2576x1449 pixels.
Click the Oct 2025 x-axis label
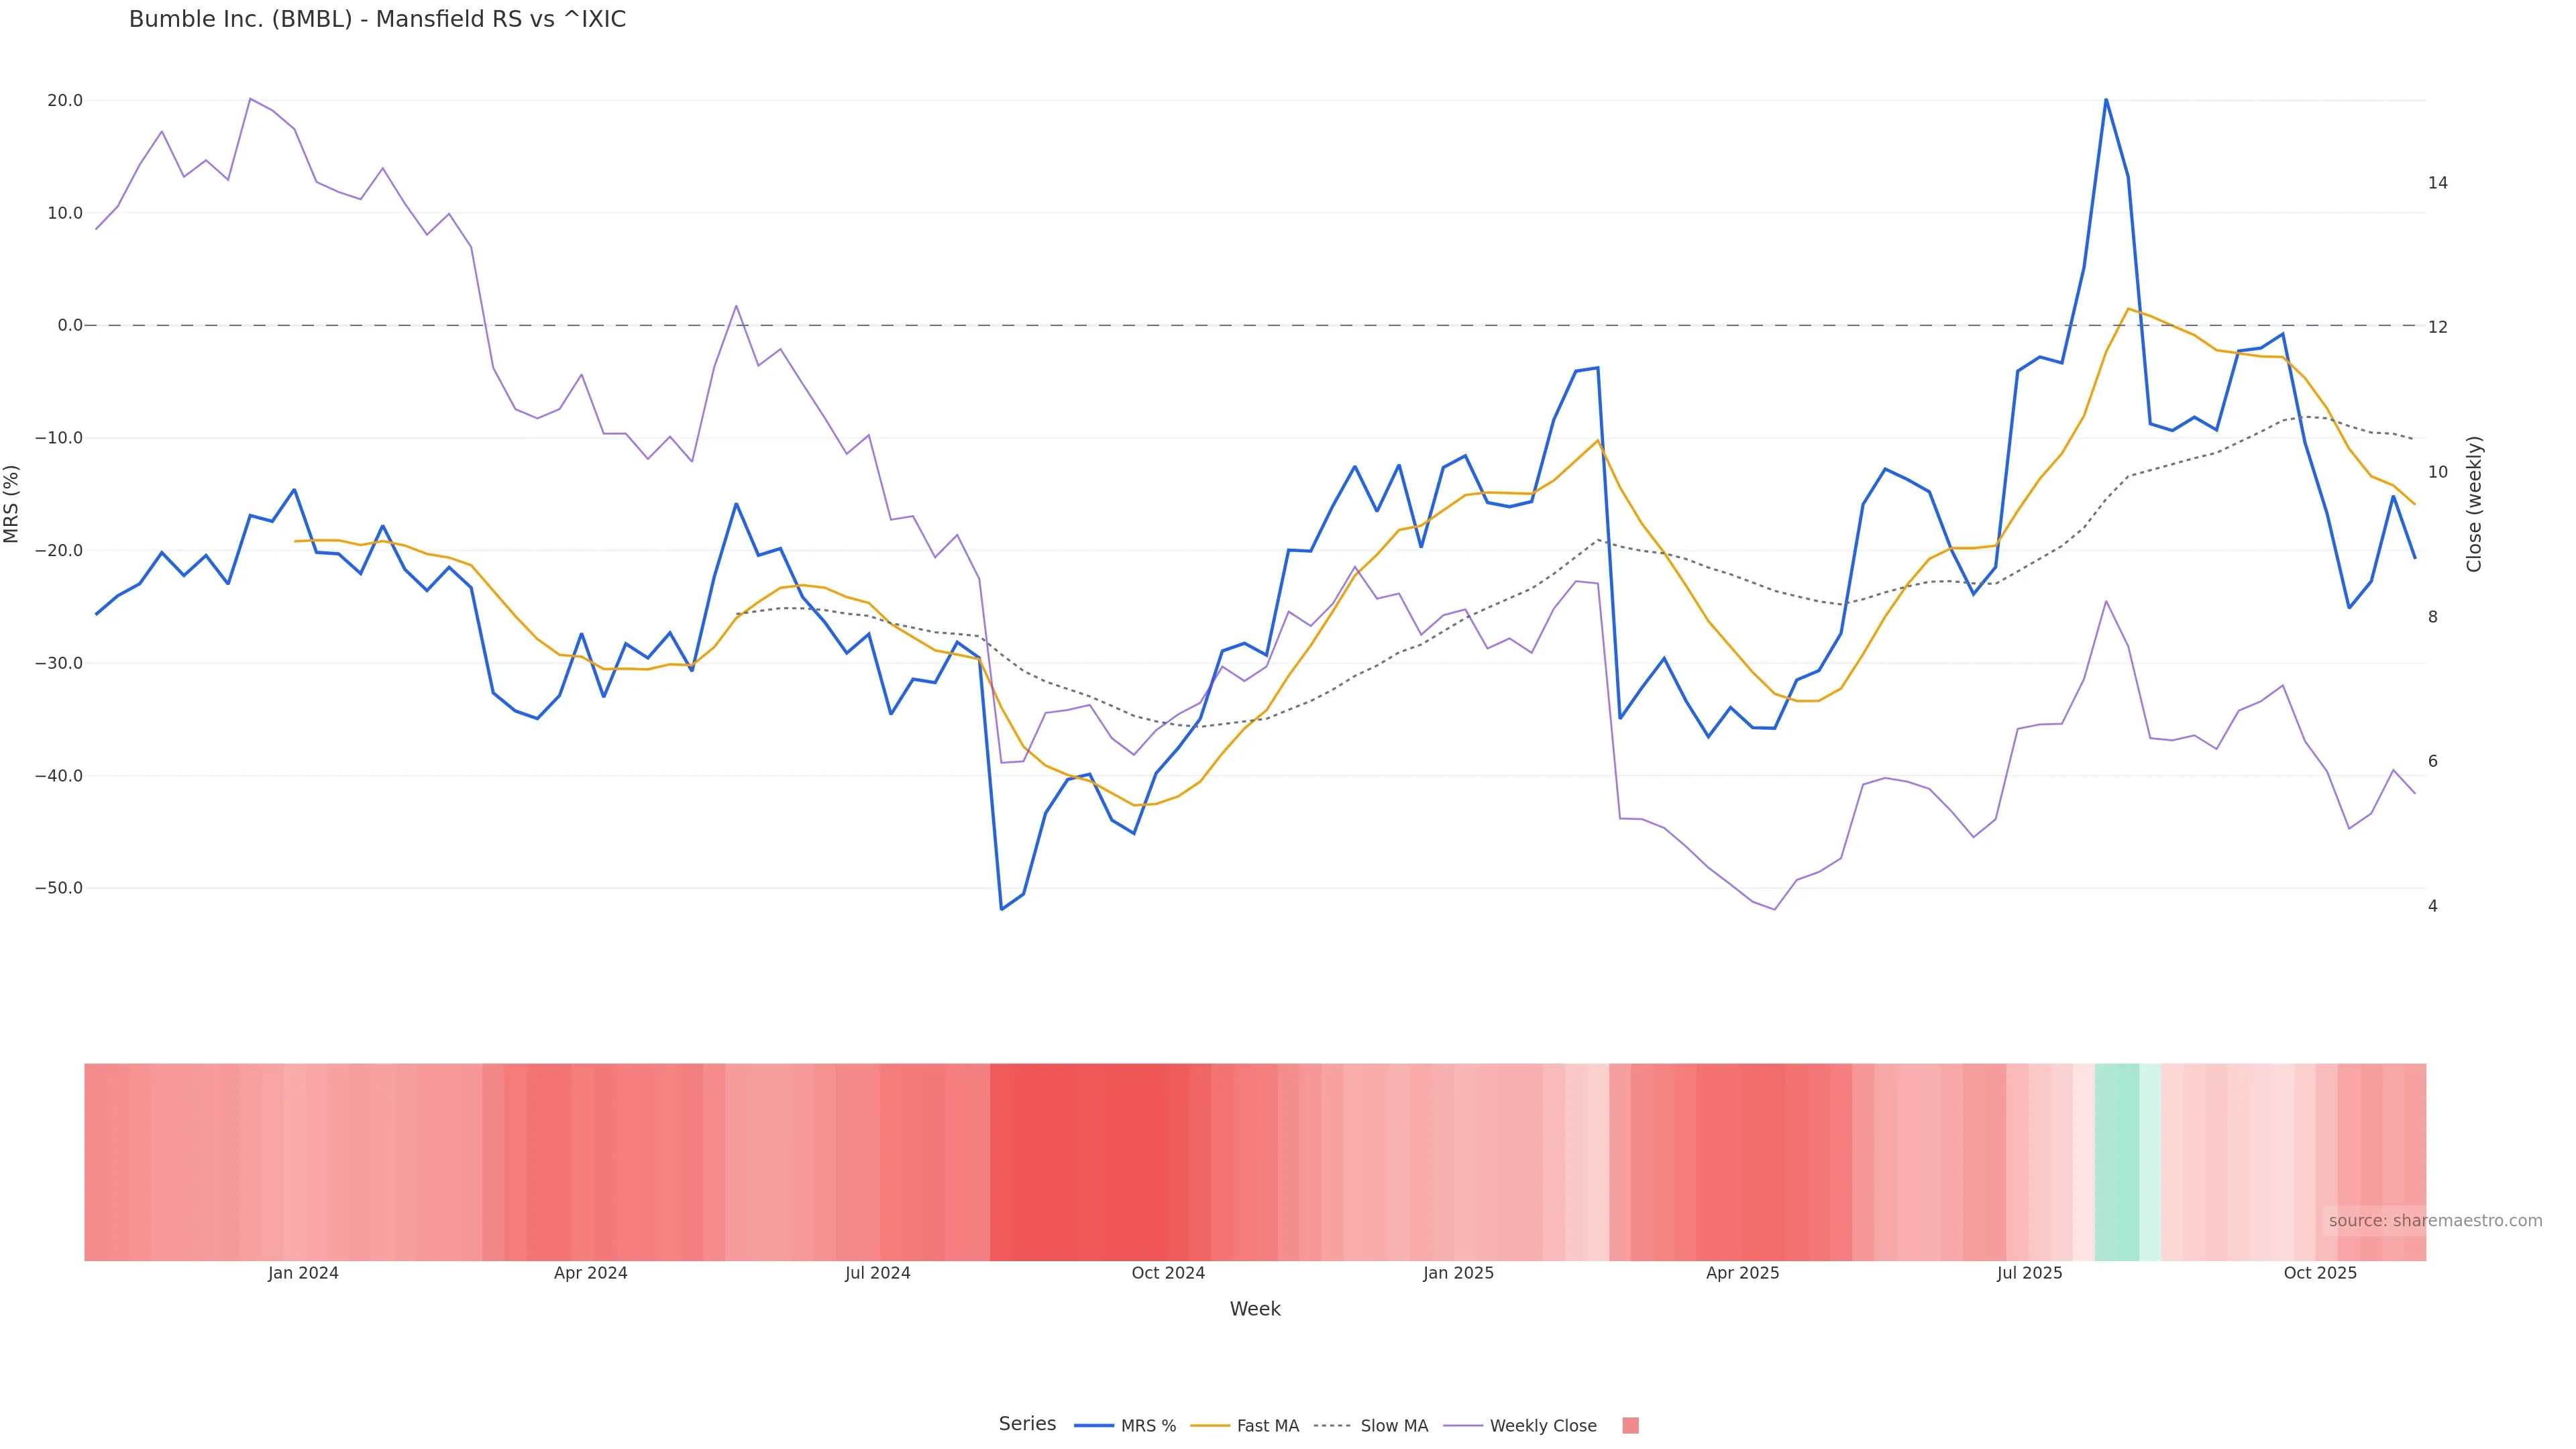coord(2320,1273)
